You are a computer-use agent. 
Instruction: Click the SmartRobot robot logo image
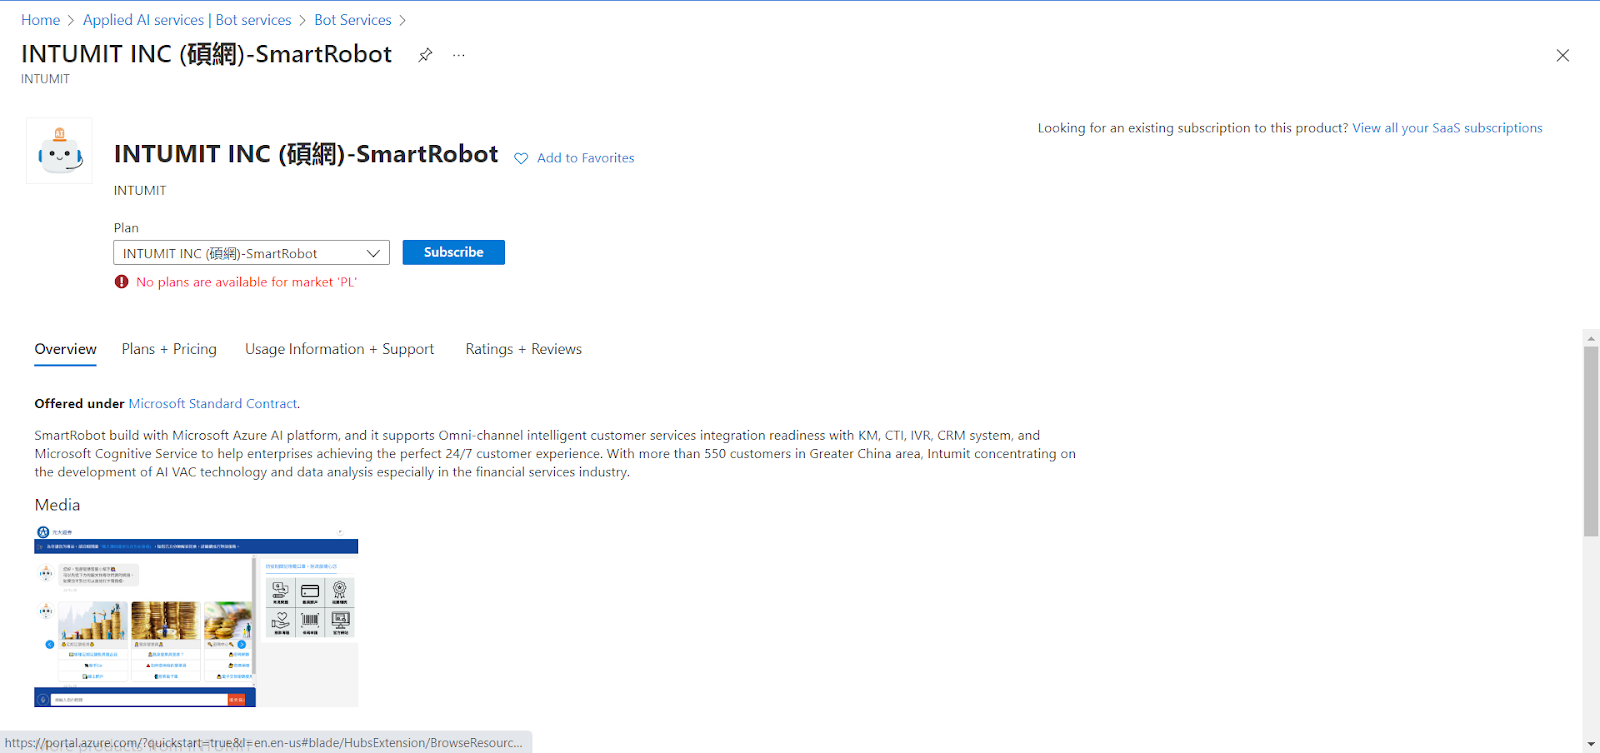tap(59, 151)
